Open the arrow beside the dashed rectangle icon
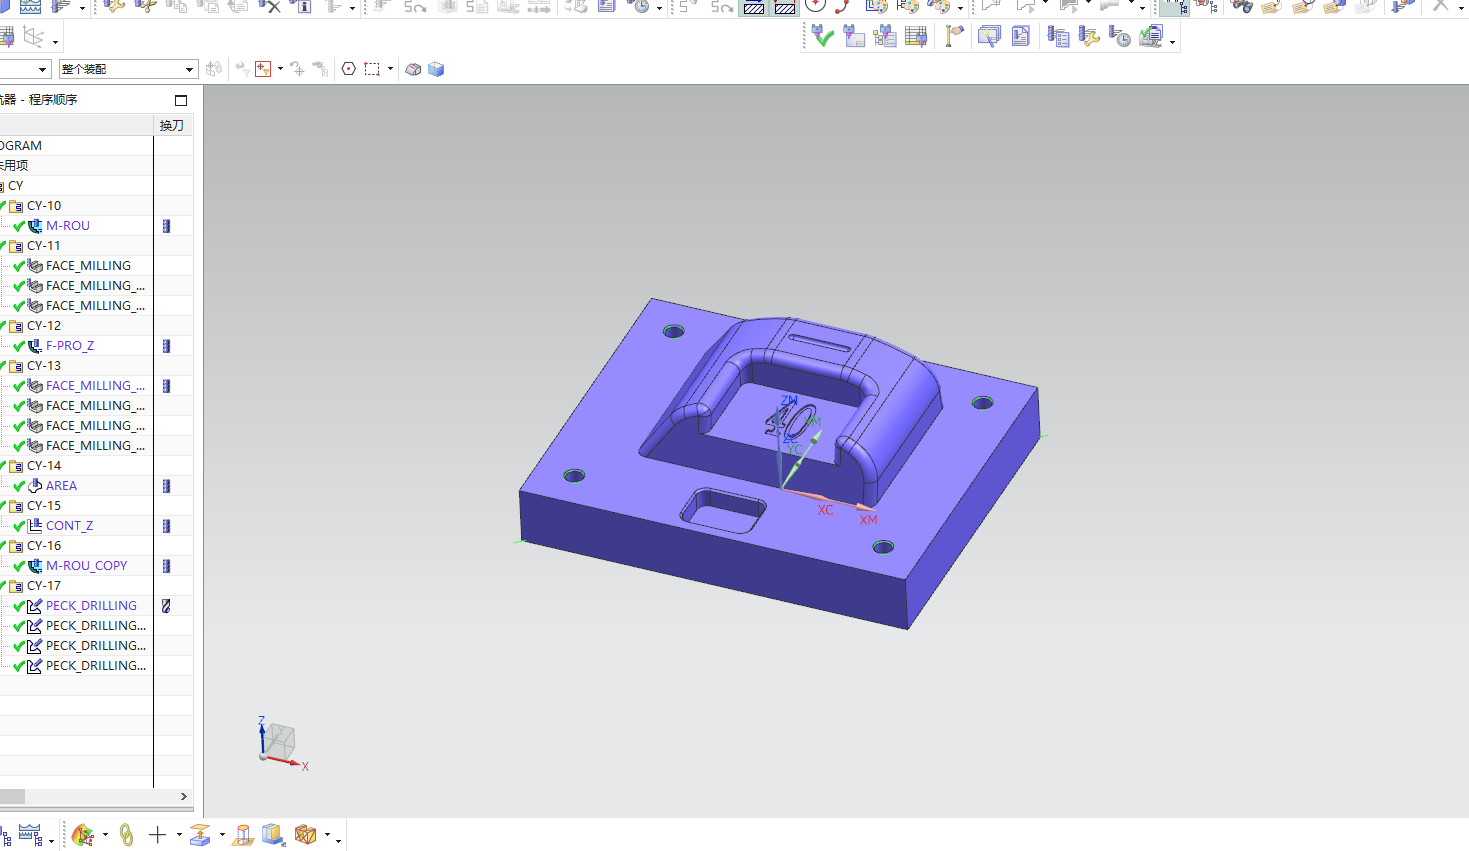The height and width of the screenshot is (851, 1469). click(390, 69)
